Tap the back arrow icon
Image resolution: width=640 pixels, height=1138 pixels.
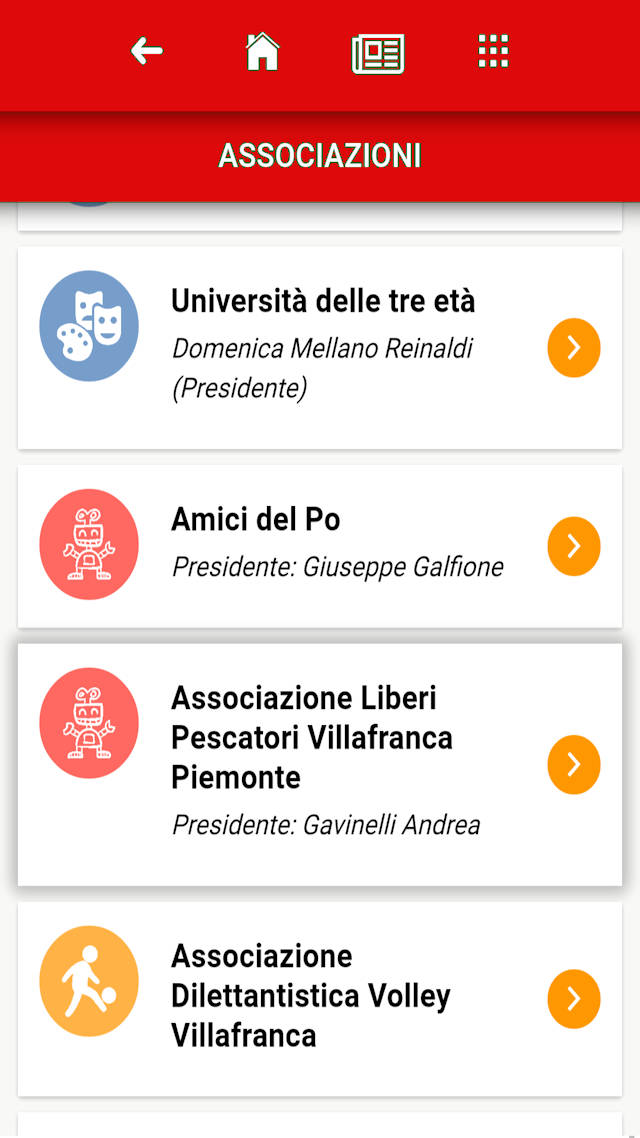pos(147,51)
